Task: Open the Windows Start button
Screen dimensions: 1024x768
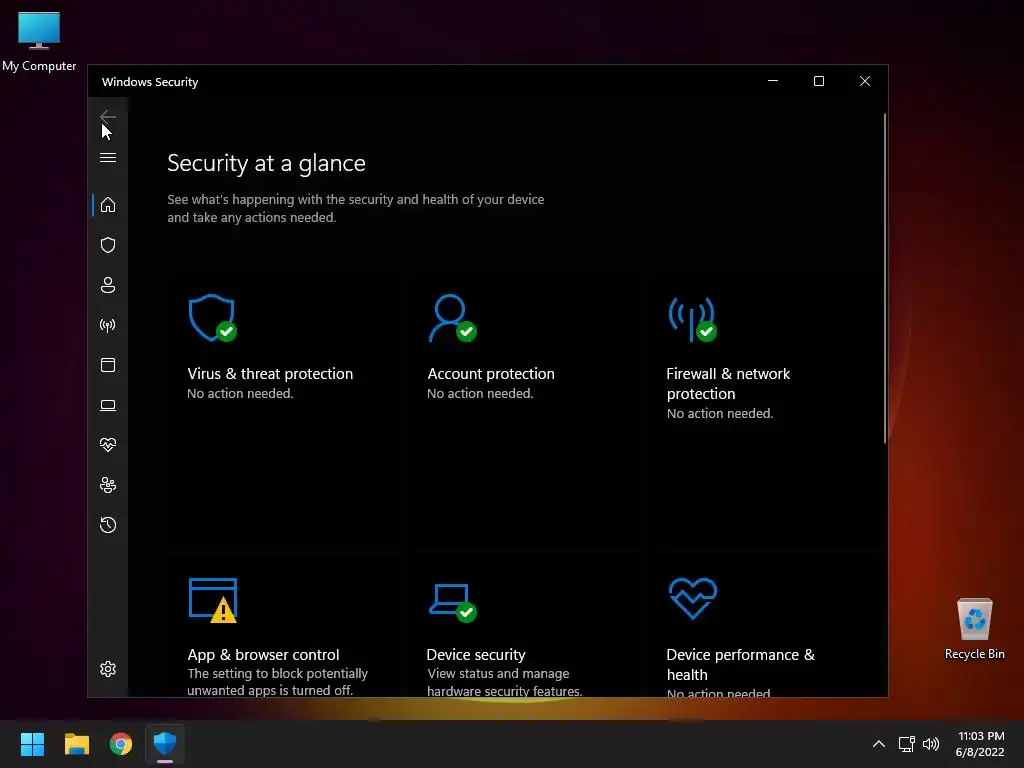Action: pyautogui.click(x=32, y=744)
